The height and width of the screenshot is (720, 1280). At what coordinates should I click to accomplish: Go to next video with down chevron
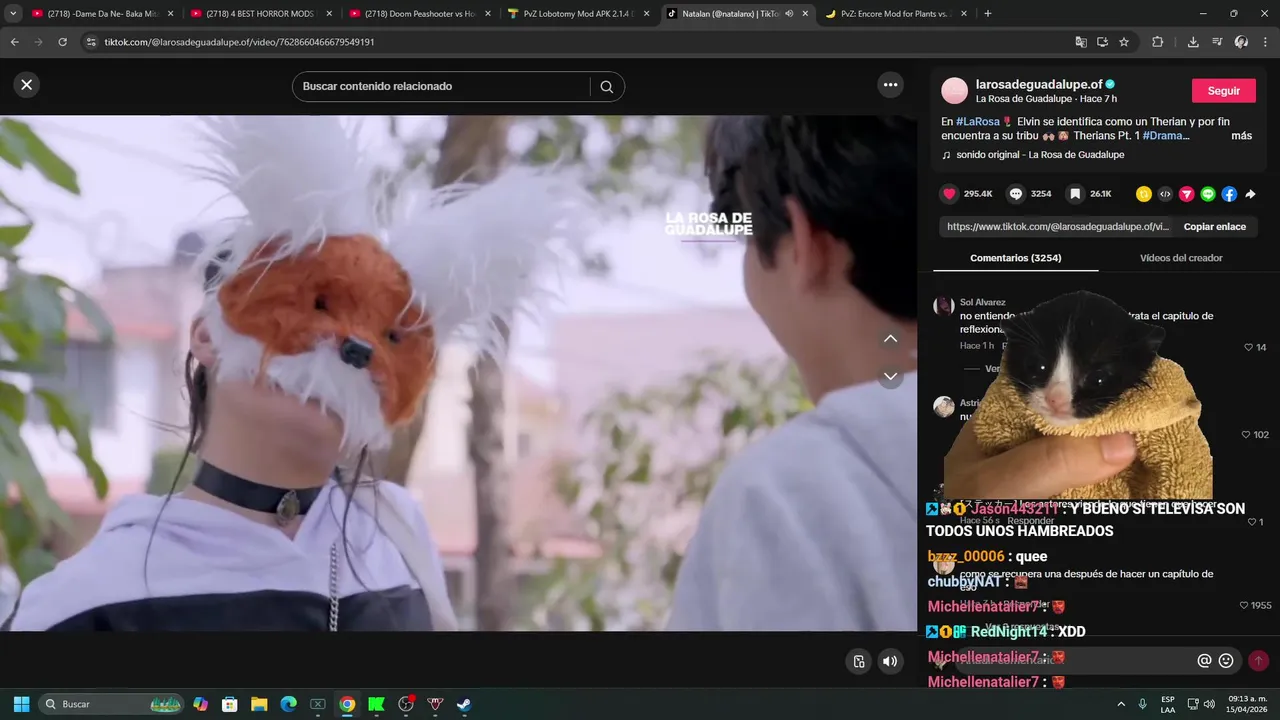[890, 377]
